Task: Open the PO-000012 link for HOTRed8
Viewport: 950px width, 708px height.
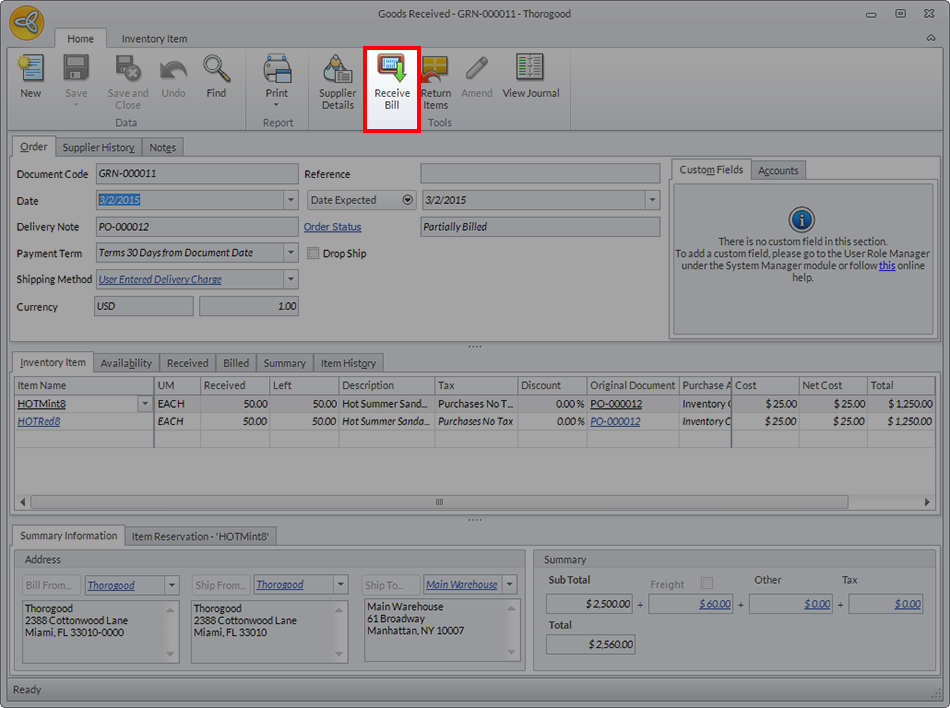Action: [x=615, y=422]
